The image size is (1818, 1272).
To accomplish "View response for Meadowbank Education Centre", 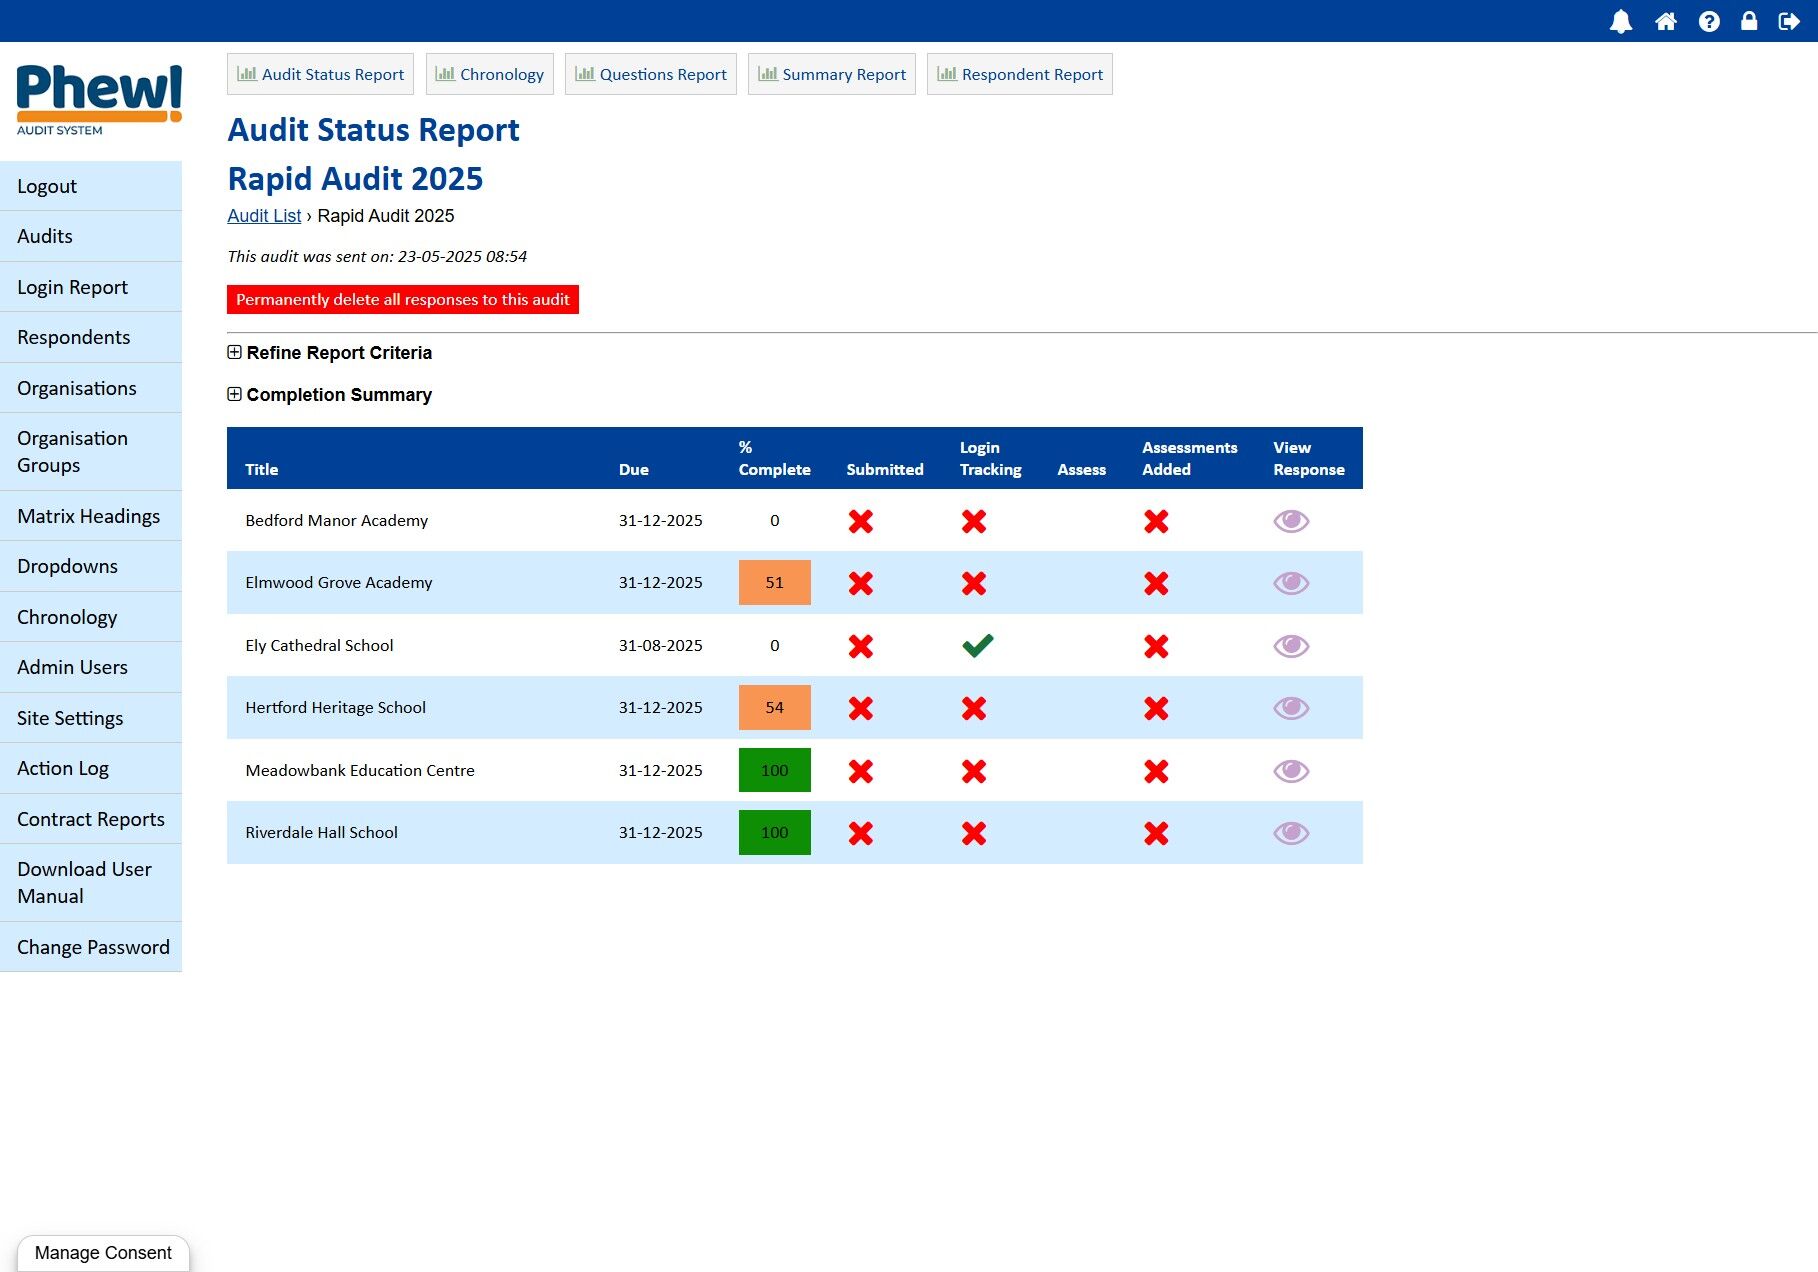I will 1291,771.
